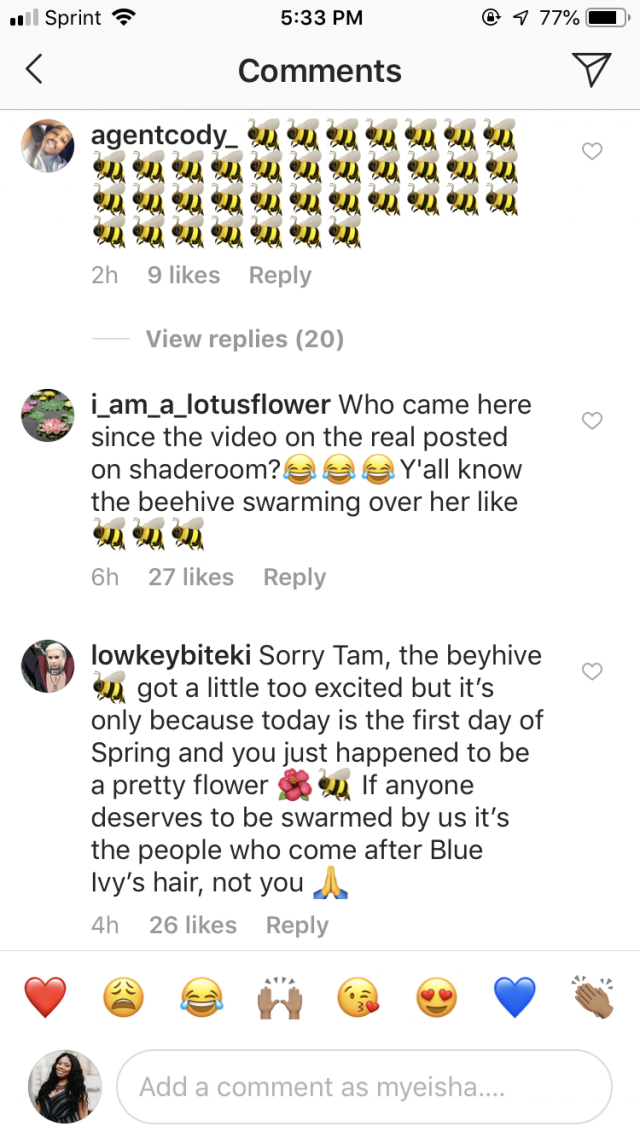
Task: View 27 likes on lotusflower comment
Action: (x=191, y=577)
